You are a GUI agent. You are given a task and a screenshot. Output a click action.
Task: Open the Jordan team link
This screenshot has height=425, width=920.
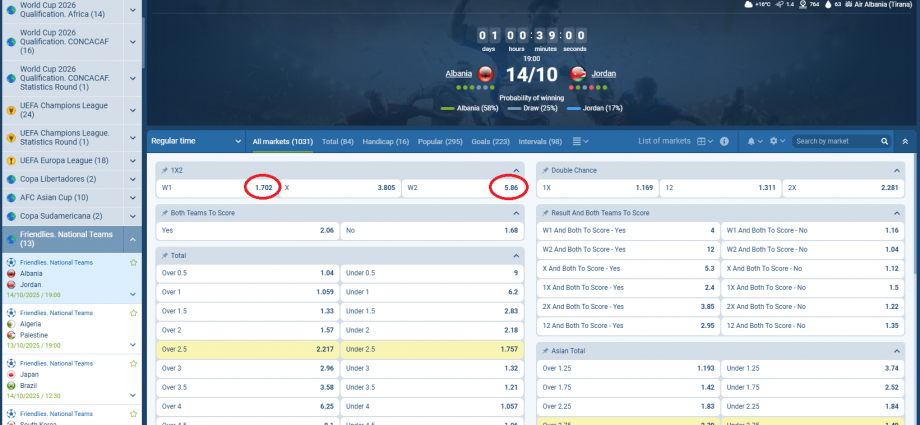click(604, 74)
